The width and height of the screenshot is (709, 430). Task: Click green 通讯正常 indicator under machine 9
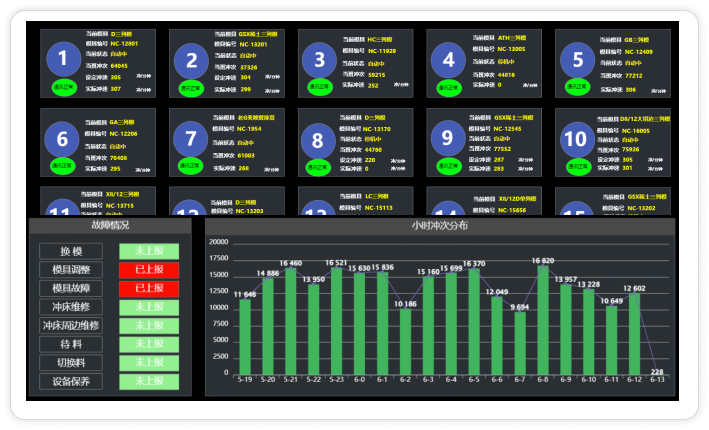point(449,165)
